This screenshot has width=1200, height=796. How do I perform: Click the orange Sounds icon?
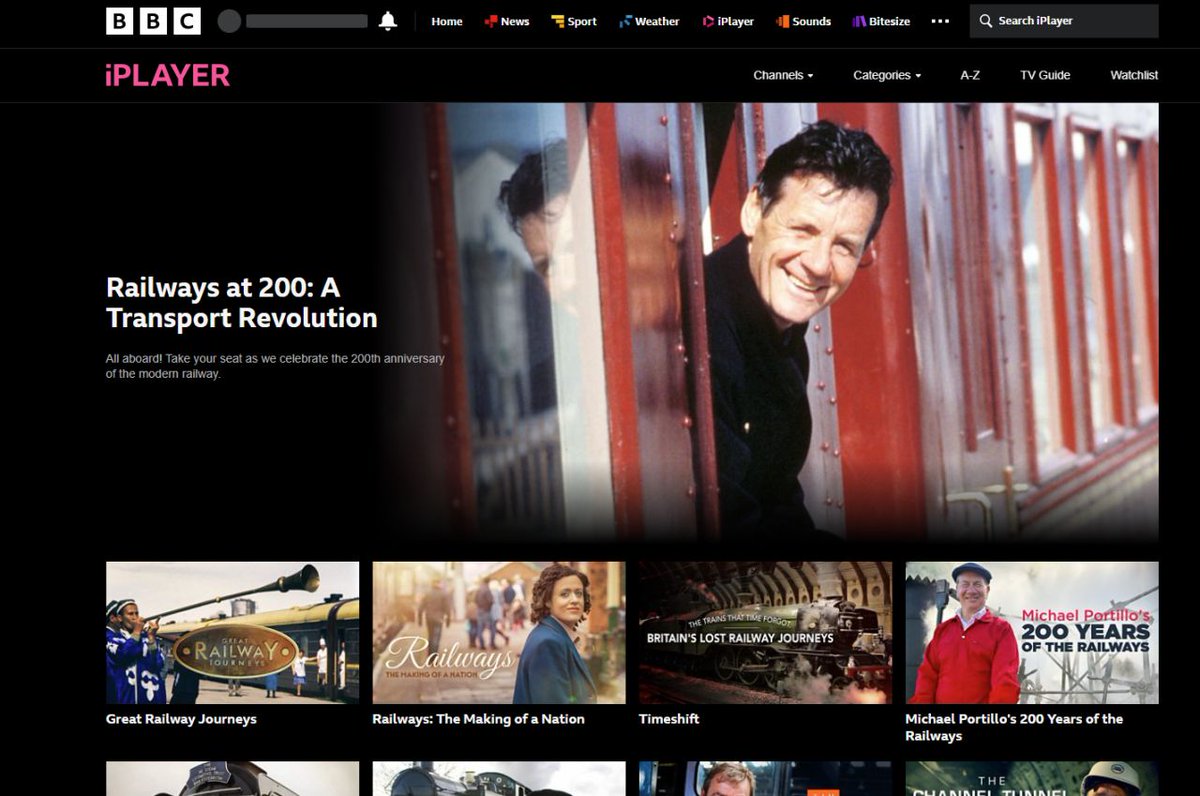point(783,21)
